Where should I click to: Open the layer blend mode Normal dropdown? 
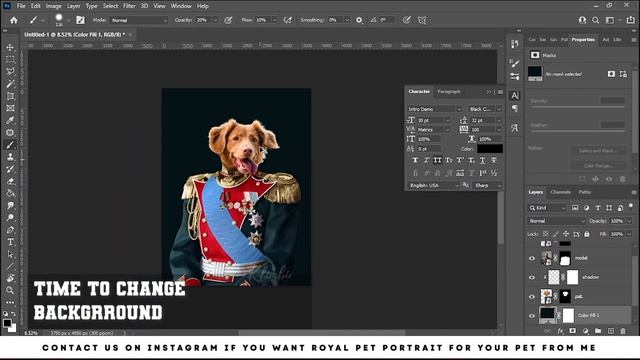click(557, 221)
